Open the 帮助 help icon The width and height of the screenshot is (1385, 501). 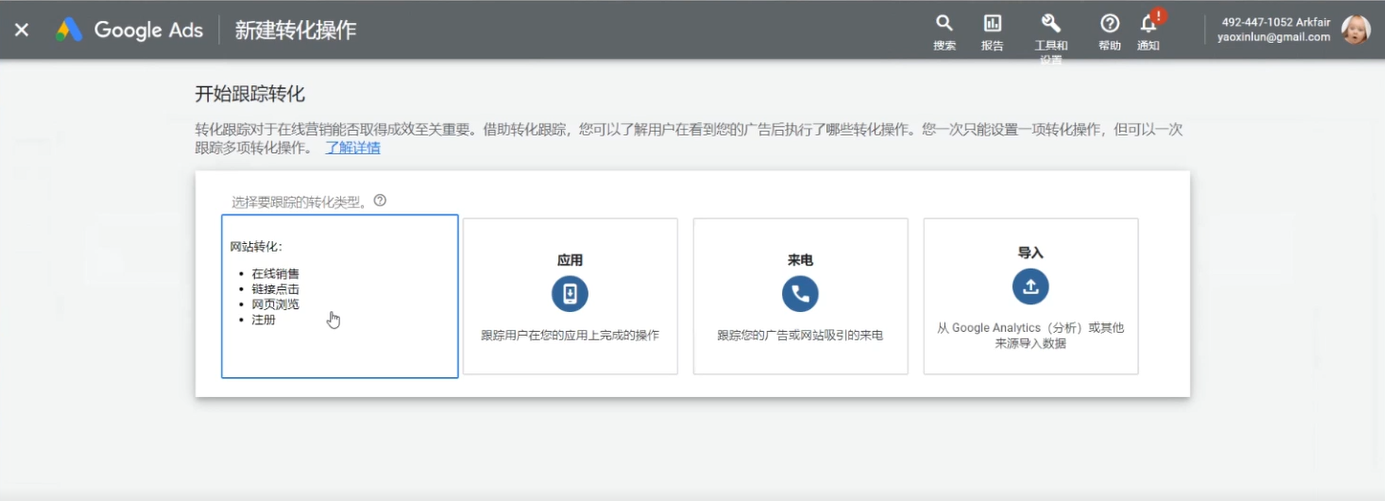(1109, 32)
